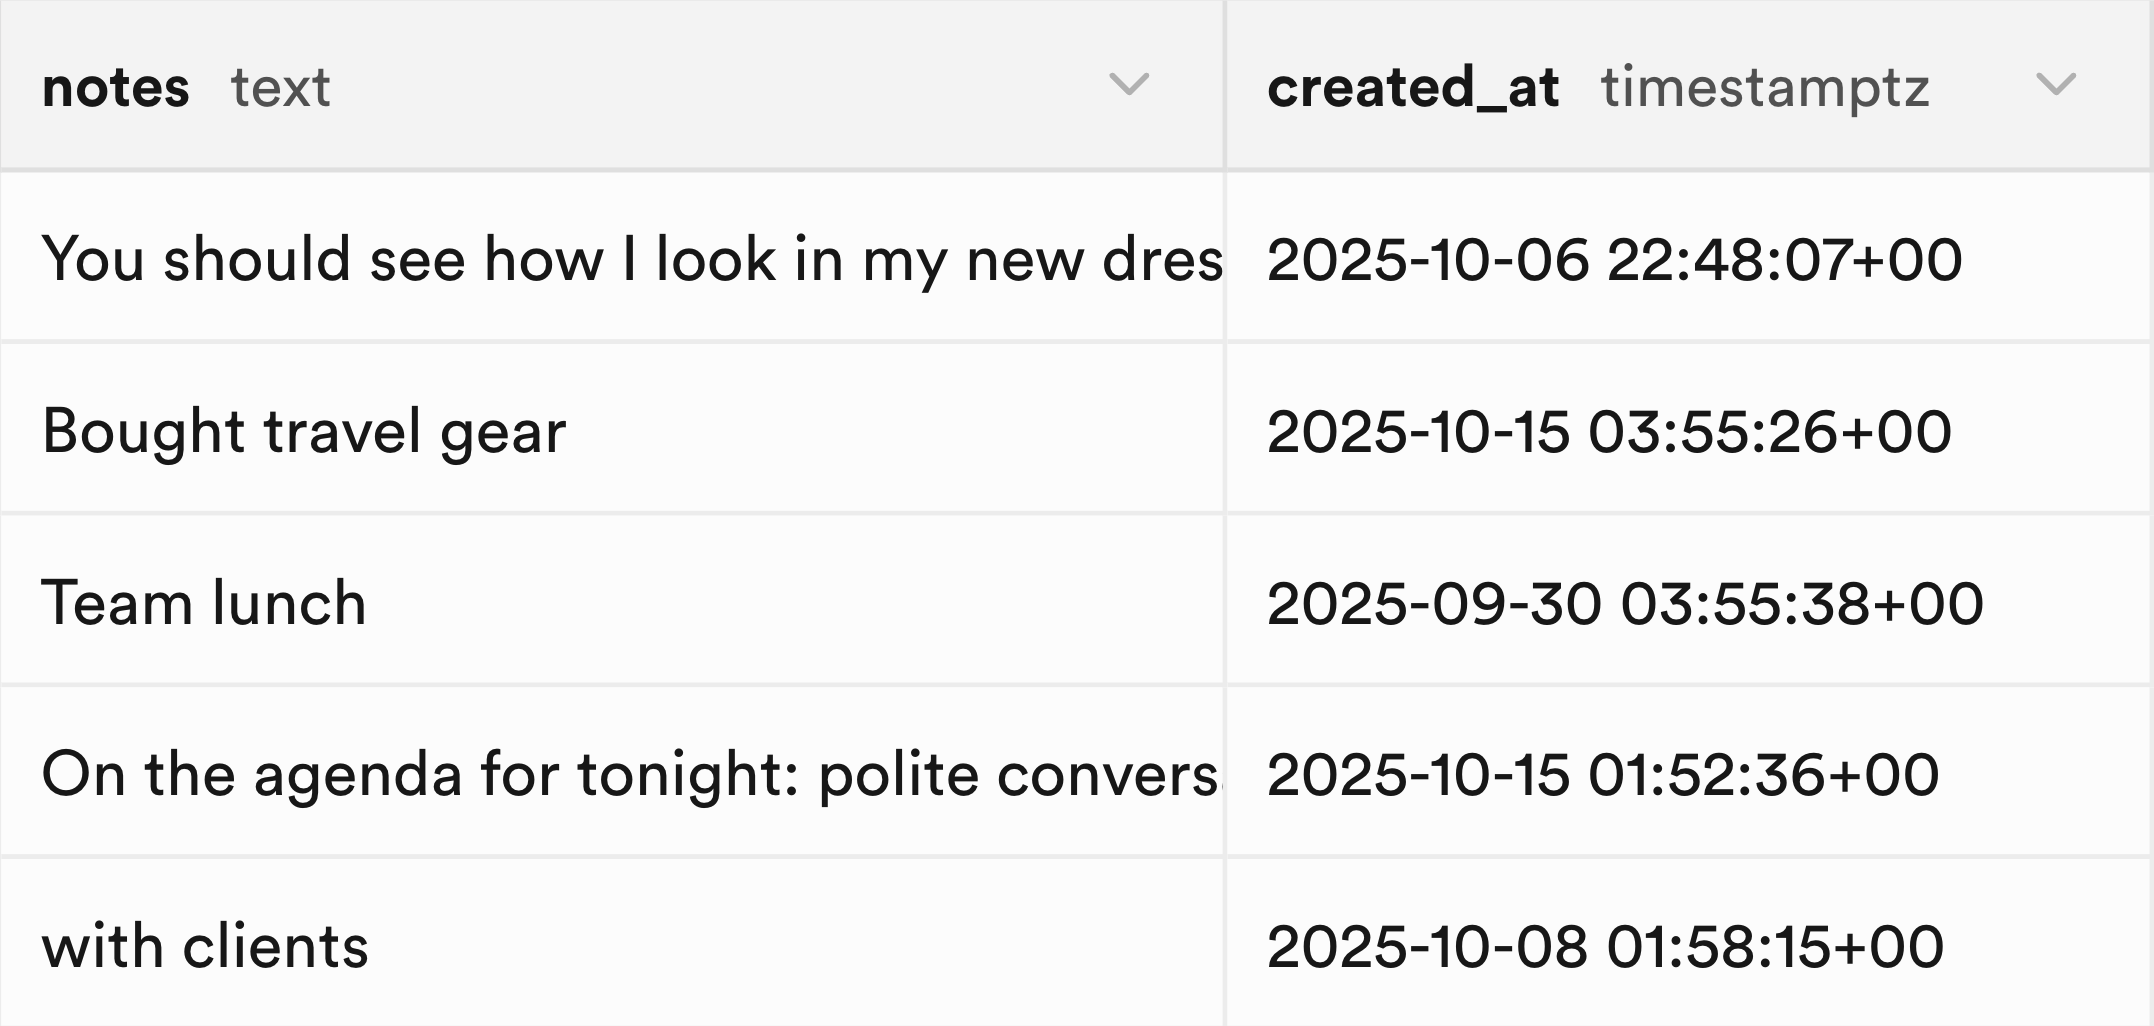
Task: Select the 'You should see how I look' note cell
Action: pyautogui.click(x=630, y=259)
